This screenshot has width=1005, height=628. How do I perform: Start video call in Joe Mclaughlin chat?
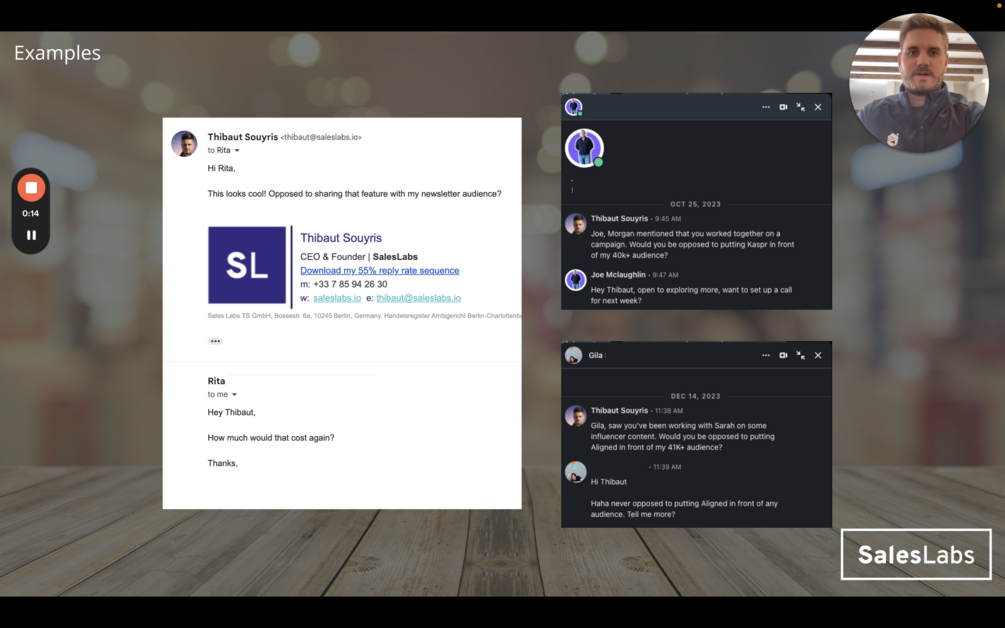click(x=783, y=107)
